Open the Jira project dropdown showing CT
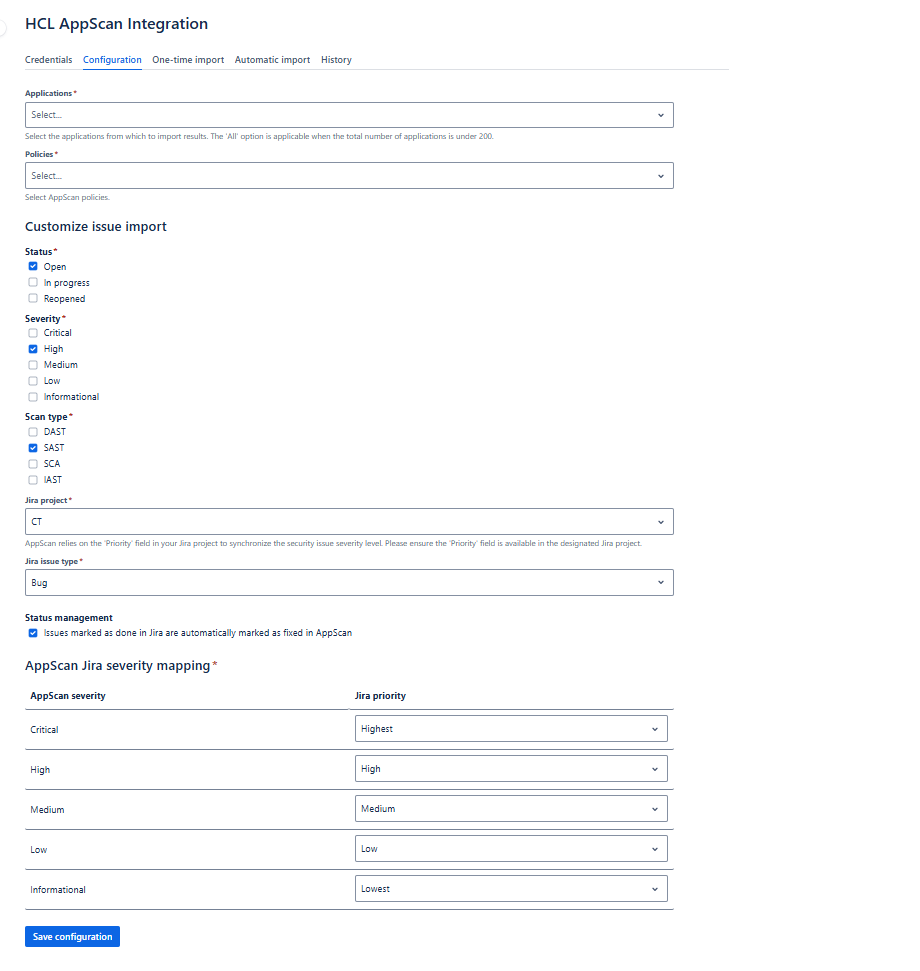 click(x=349, y=522)
